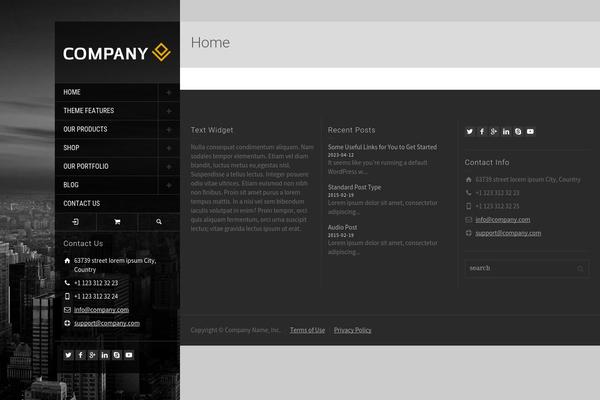Go to Home menu item
600x400 pixels.
[x=72, y=92]
